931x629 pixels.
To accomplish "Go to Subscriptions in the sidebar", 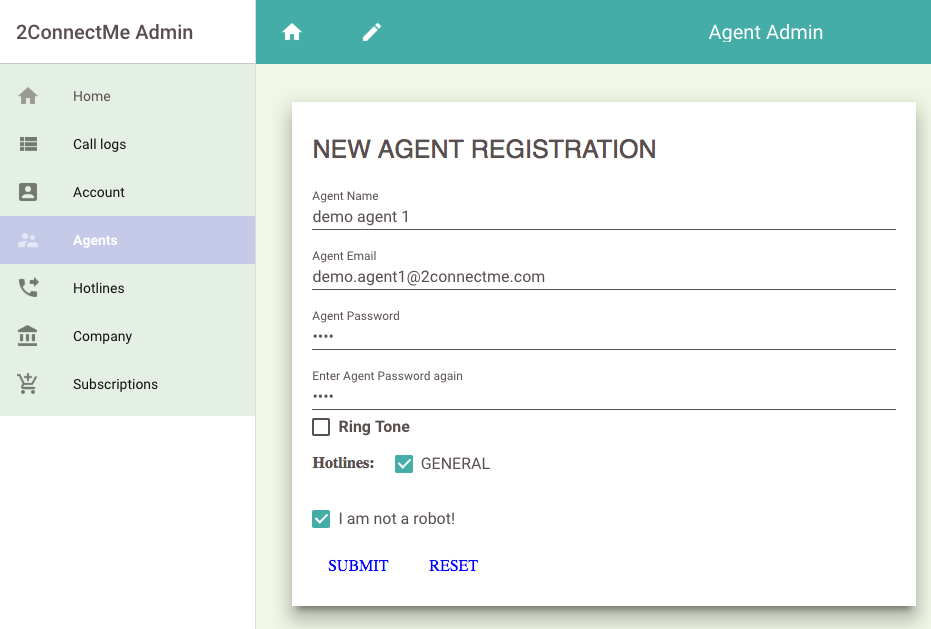I will coord(115,384).
